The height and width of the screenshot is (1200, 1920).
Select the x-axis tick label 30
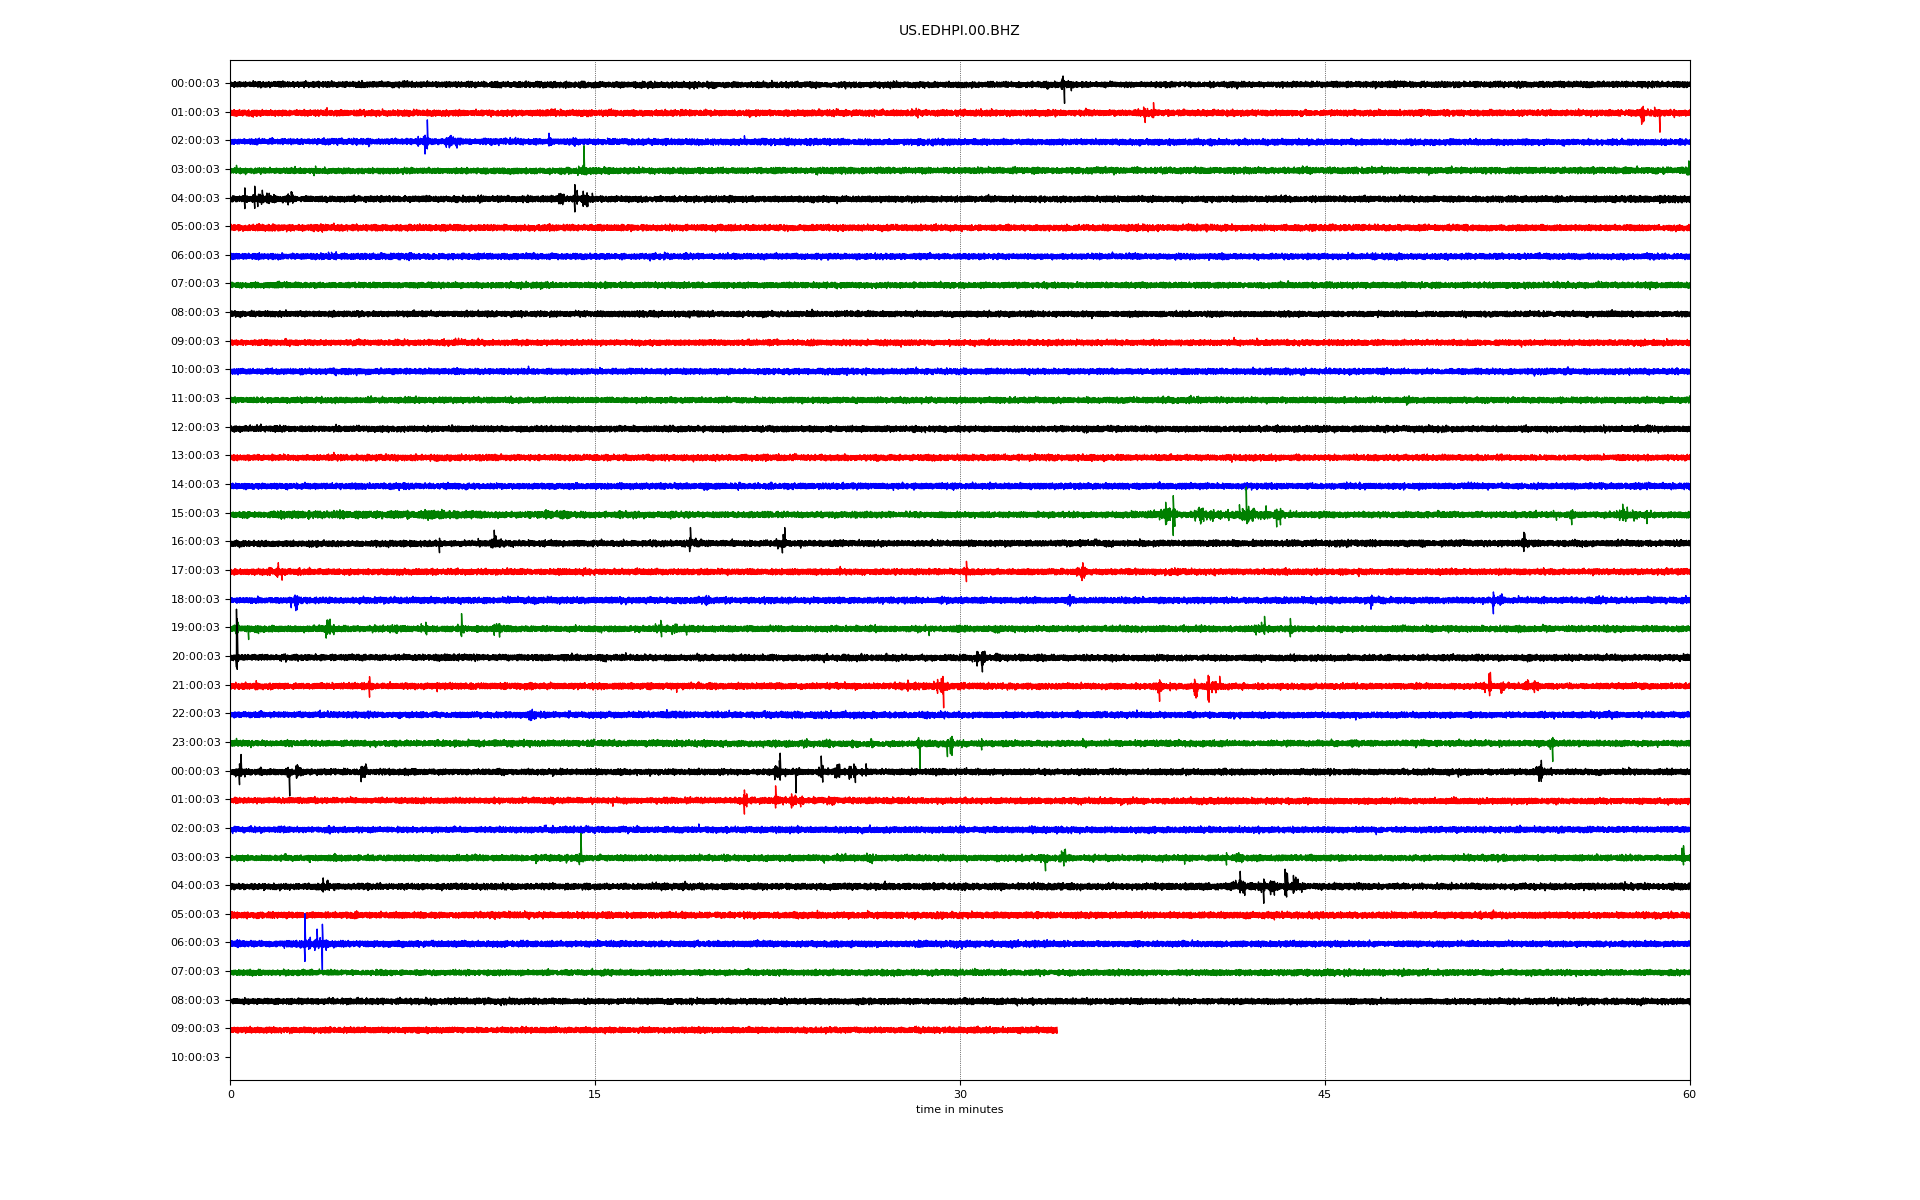(960, 1095)
